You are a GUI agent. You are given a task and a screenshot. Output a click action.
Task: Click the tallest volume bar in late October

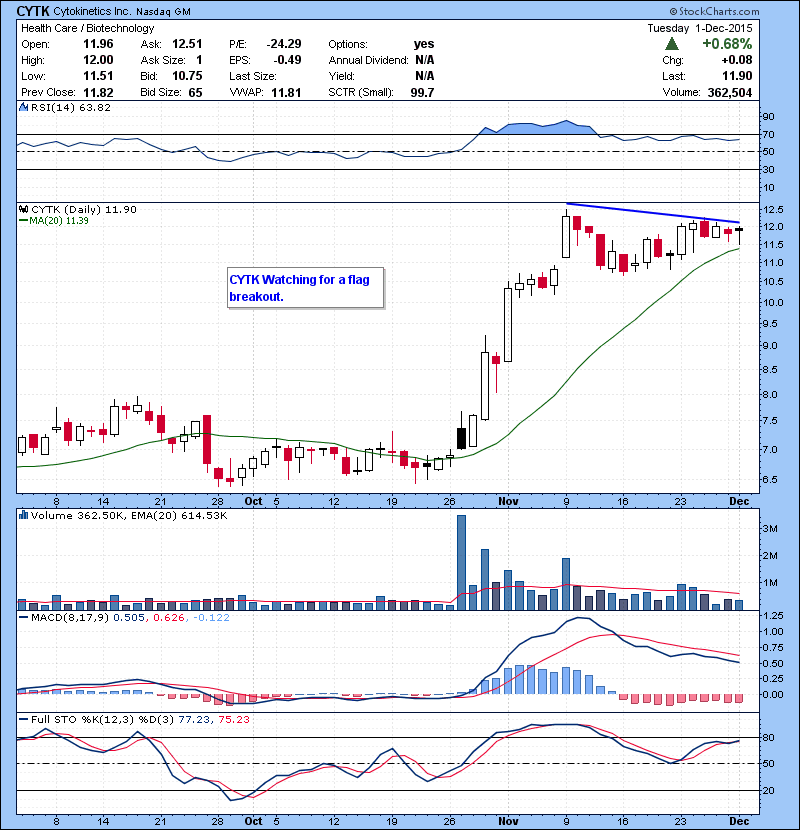461,562
